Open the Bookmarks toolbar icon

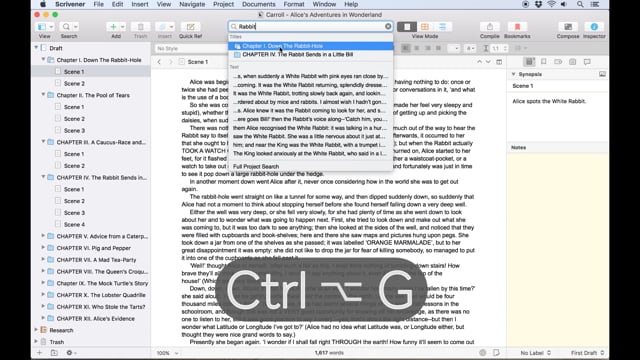[x=517, y=27]
